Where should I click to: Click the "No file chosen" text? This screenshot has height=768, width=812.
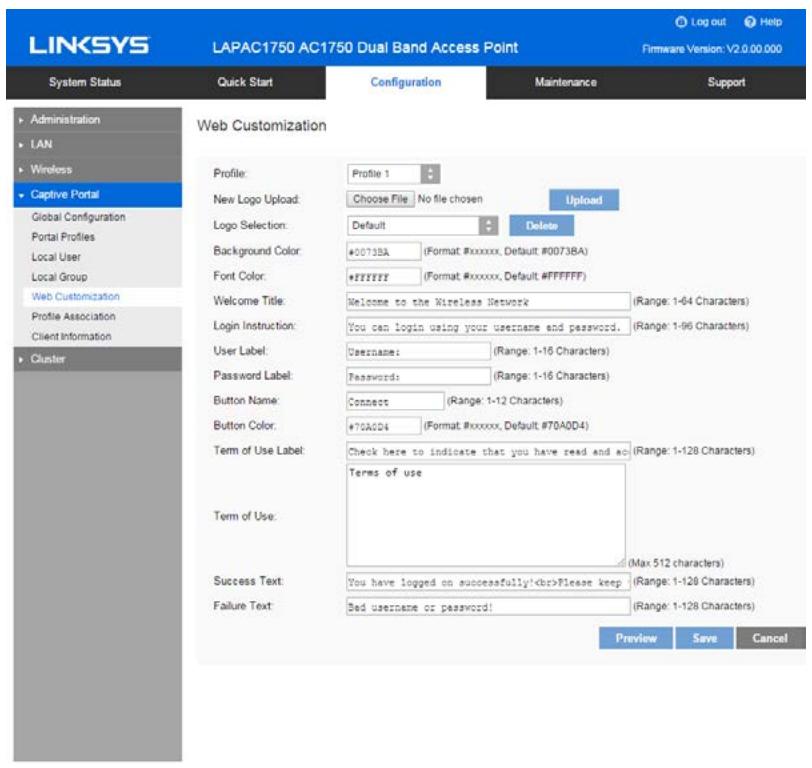[450, 199]
